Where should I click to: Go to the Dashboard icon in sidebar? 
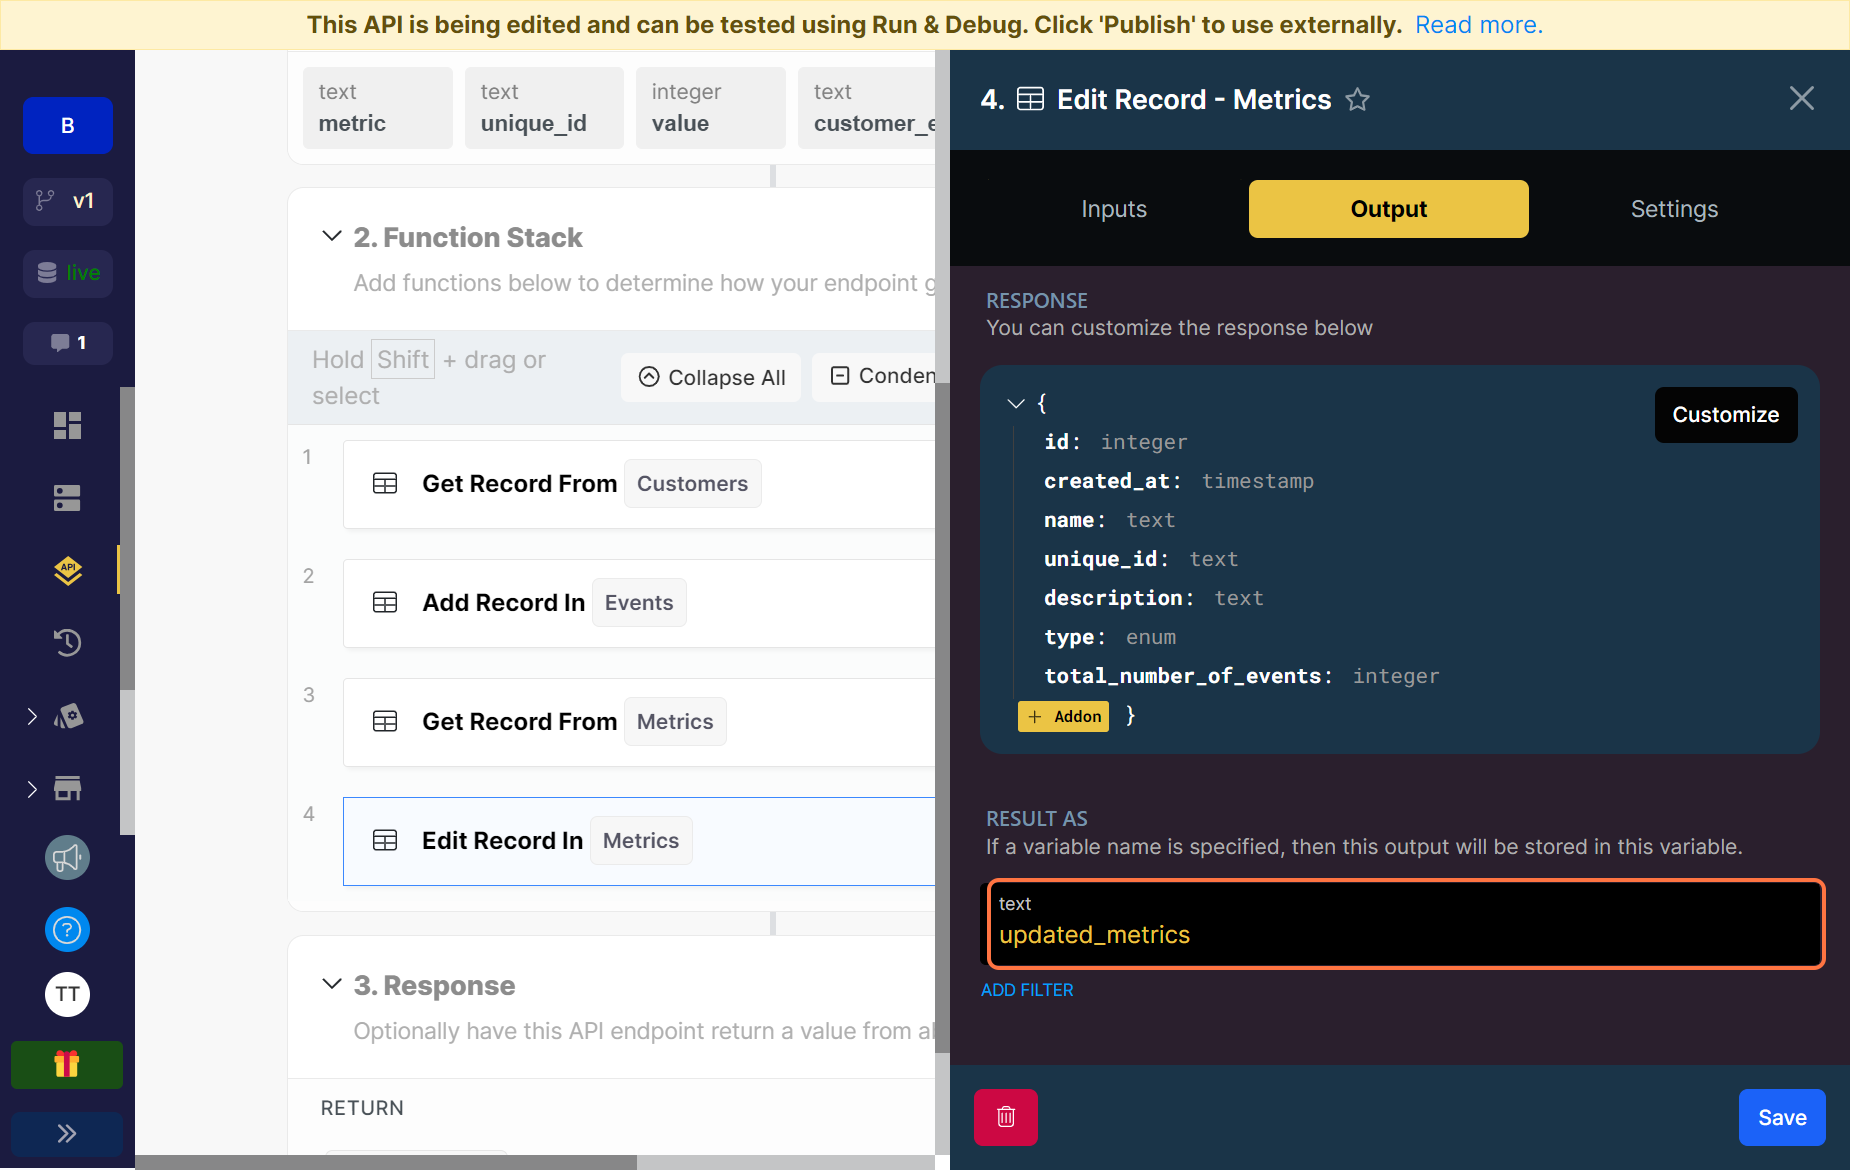coord(67,426)
